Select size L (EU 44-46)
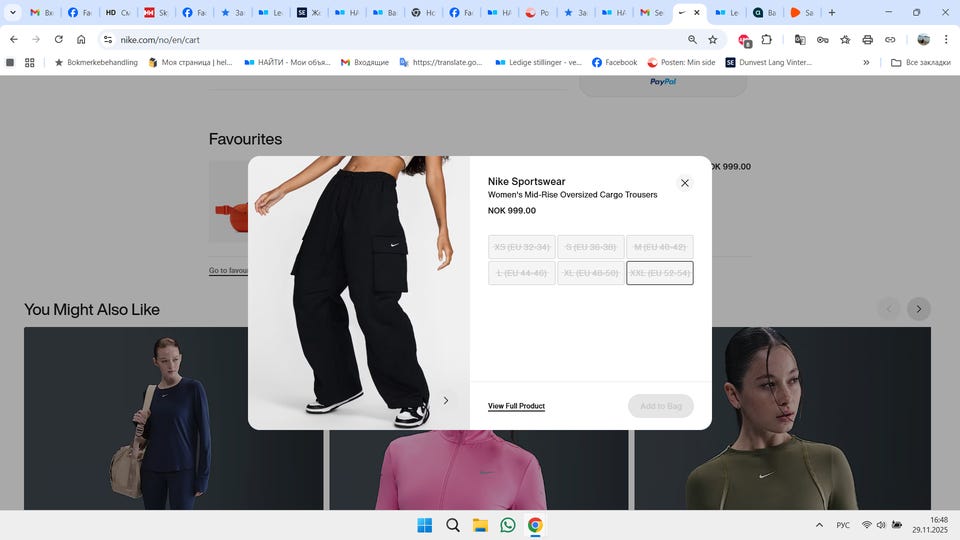The width and height of the screenshot is (960, 540). 522,273
